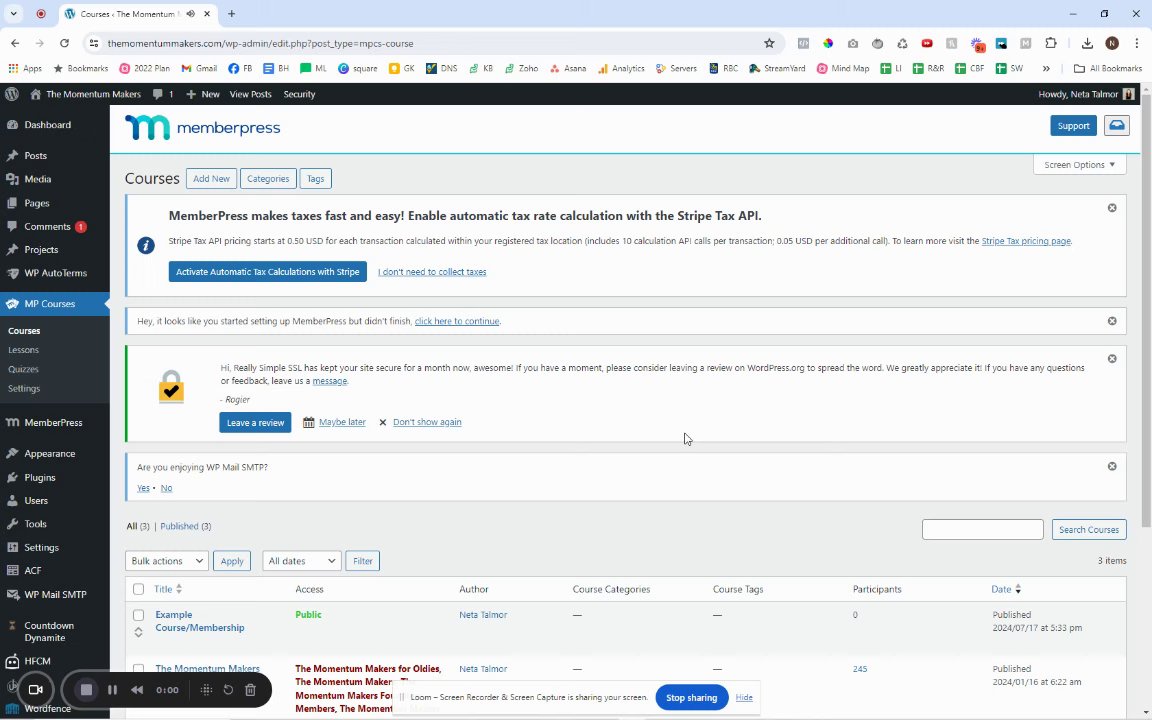
Task: Open the browser downloads icon
Action: [x=1087, y=43]
